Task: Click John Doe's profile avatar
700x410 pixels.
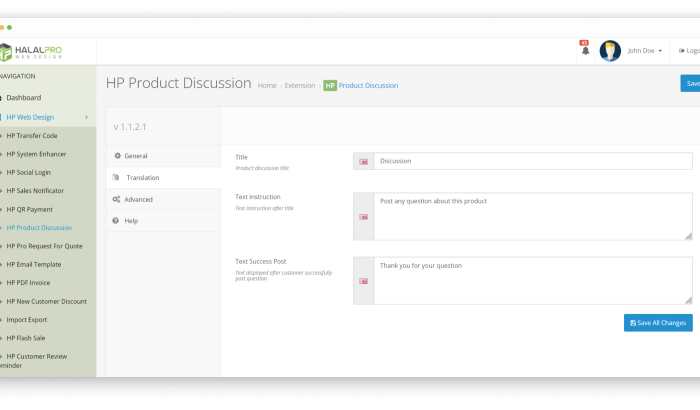Action: click(610, 51)
